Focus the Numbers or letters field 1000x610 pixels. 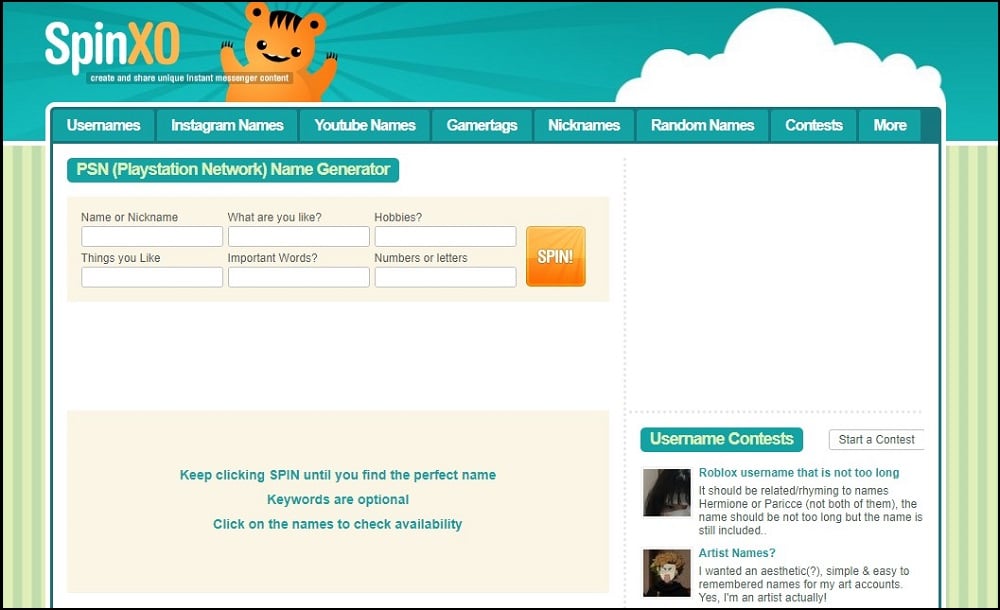[445, 278]
